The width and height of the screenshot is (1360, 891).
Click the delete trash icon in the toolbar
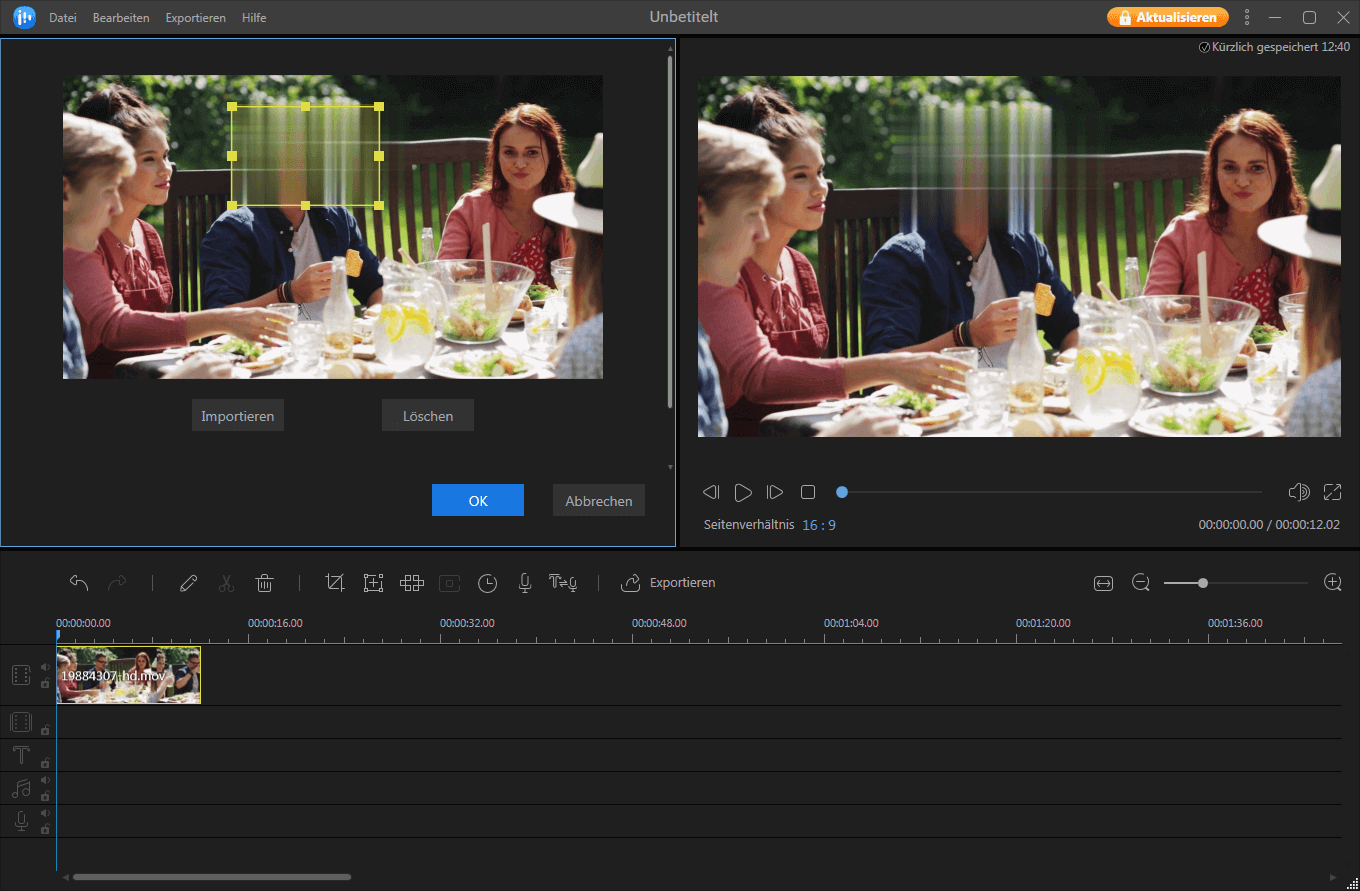264,583
